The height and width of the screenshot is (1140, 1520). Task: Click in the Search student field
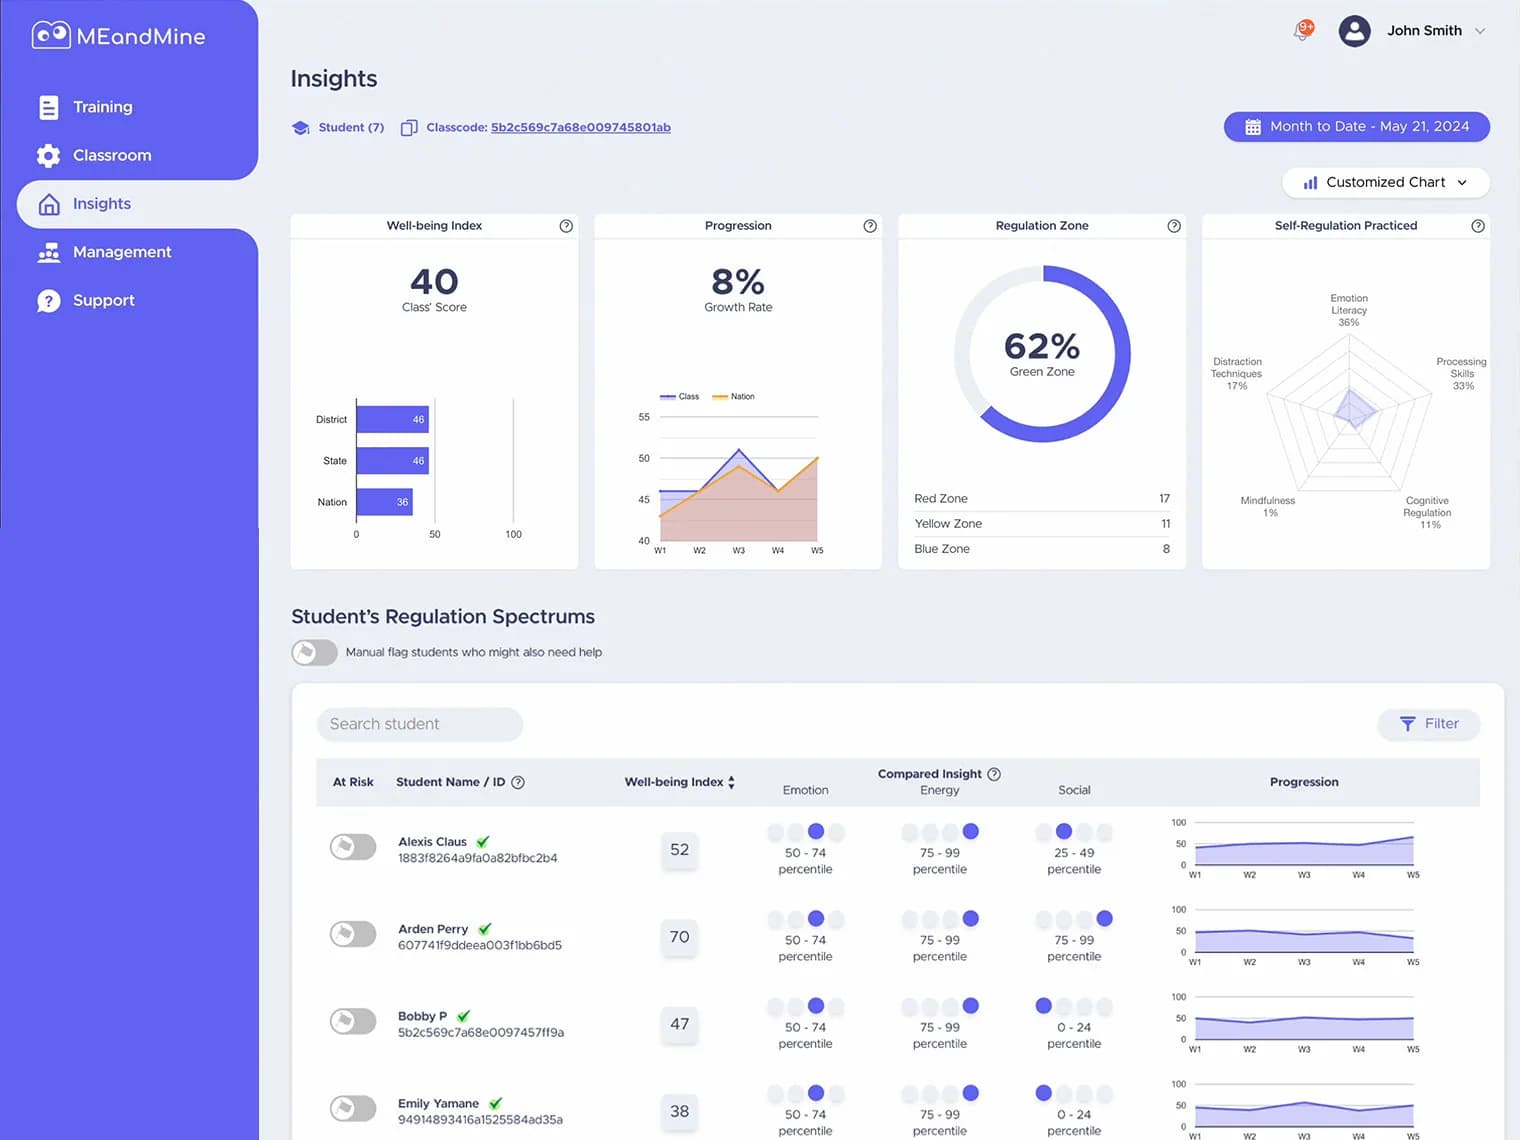420,724
